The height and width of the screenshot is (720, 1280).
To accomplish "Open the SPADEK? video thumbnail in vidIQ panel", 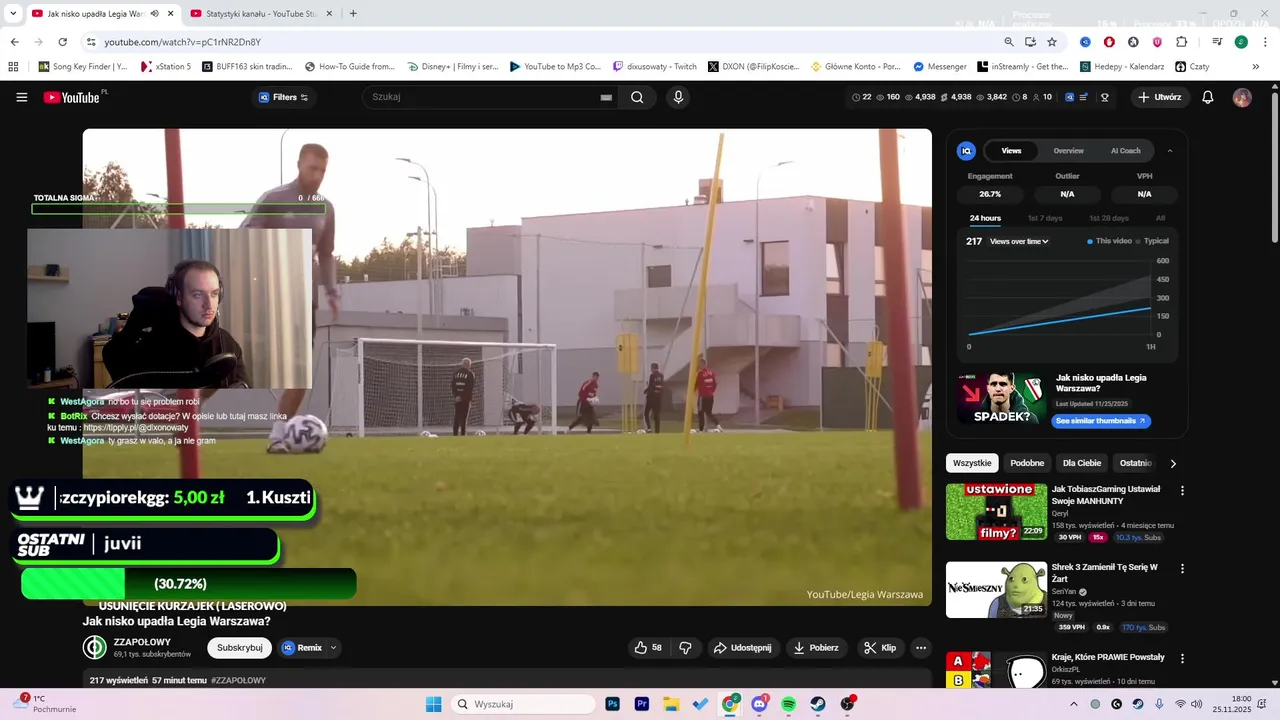I will coord(1001,399).
